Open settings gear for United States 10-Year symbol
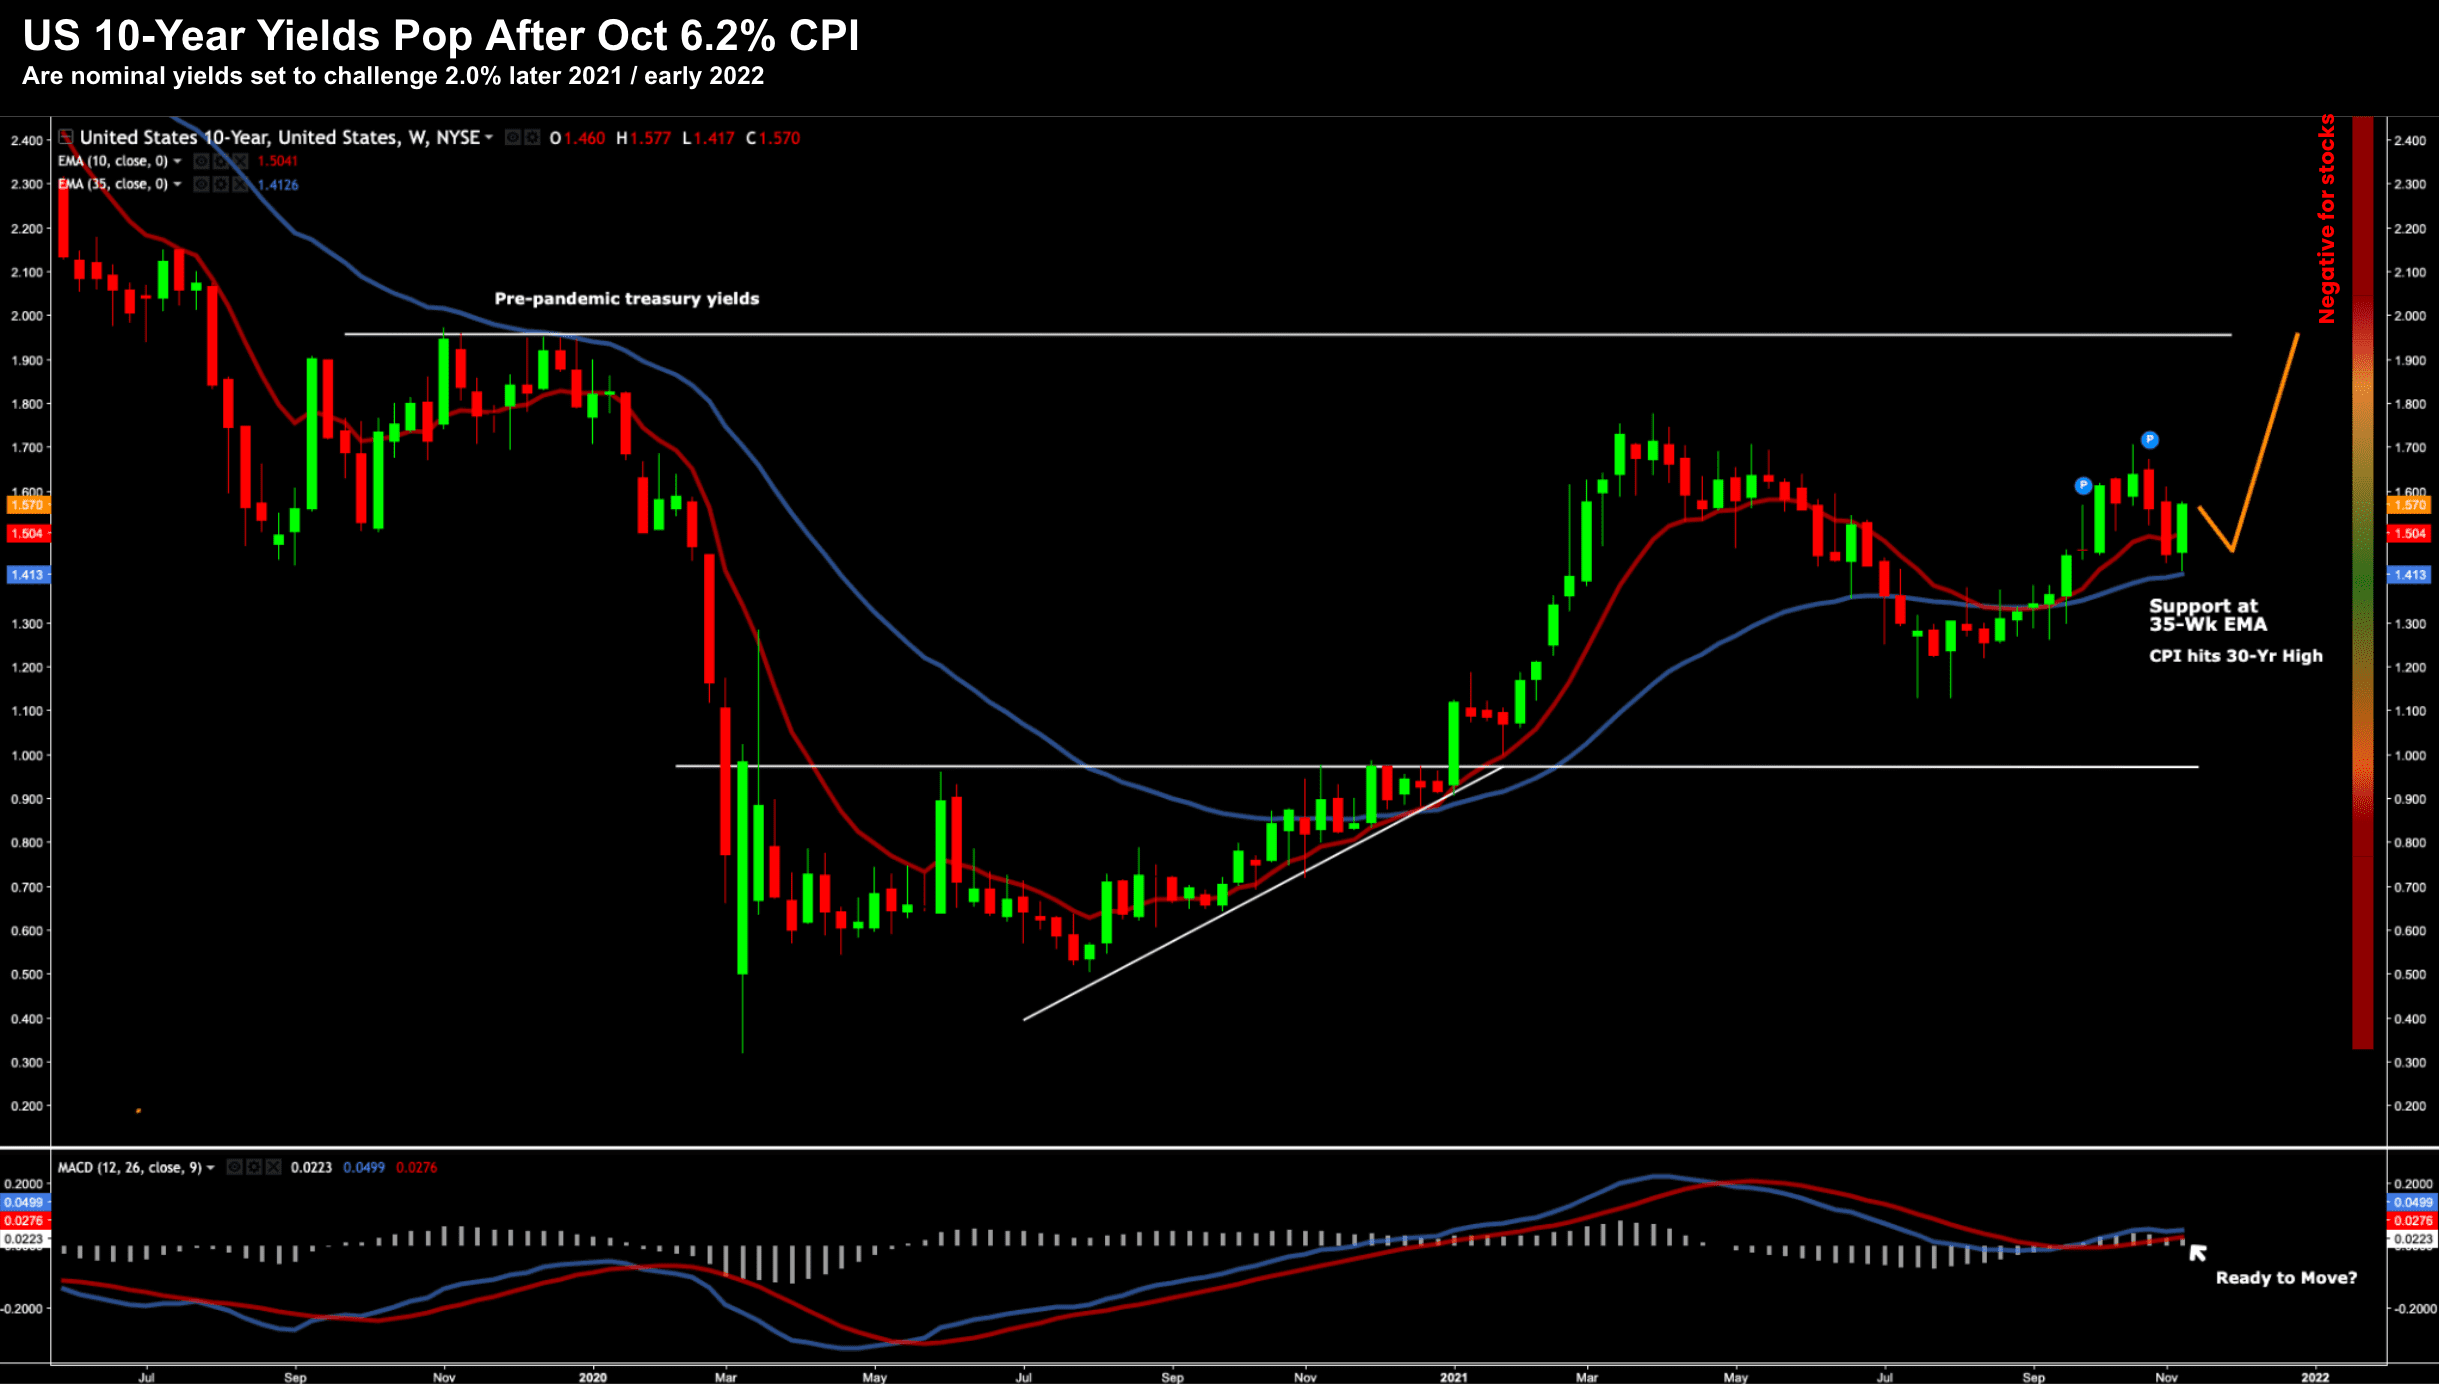This screenshot has height=1386, width=2439. click(532, 137)
